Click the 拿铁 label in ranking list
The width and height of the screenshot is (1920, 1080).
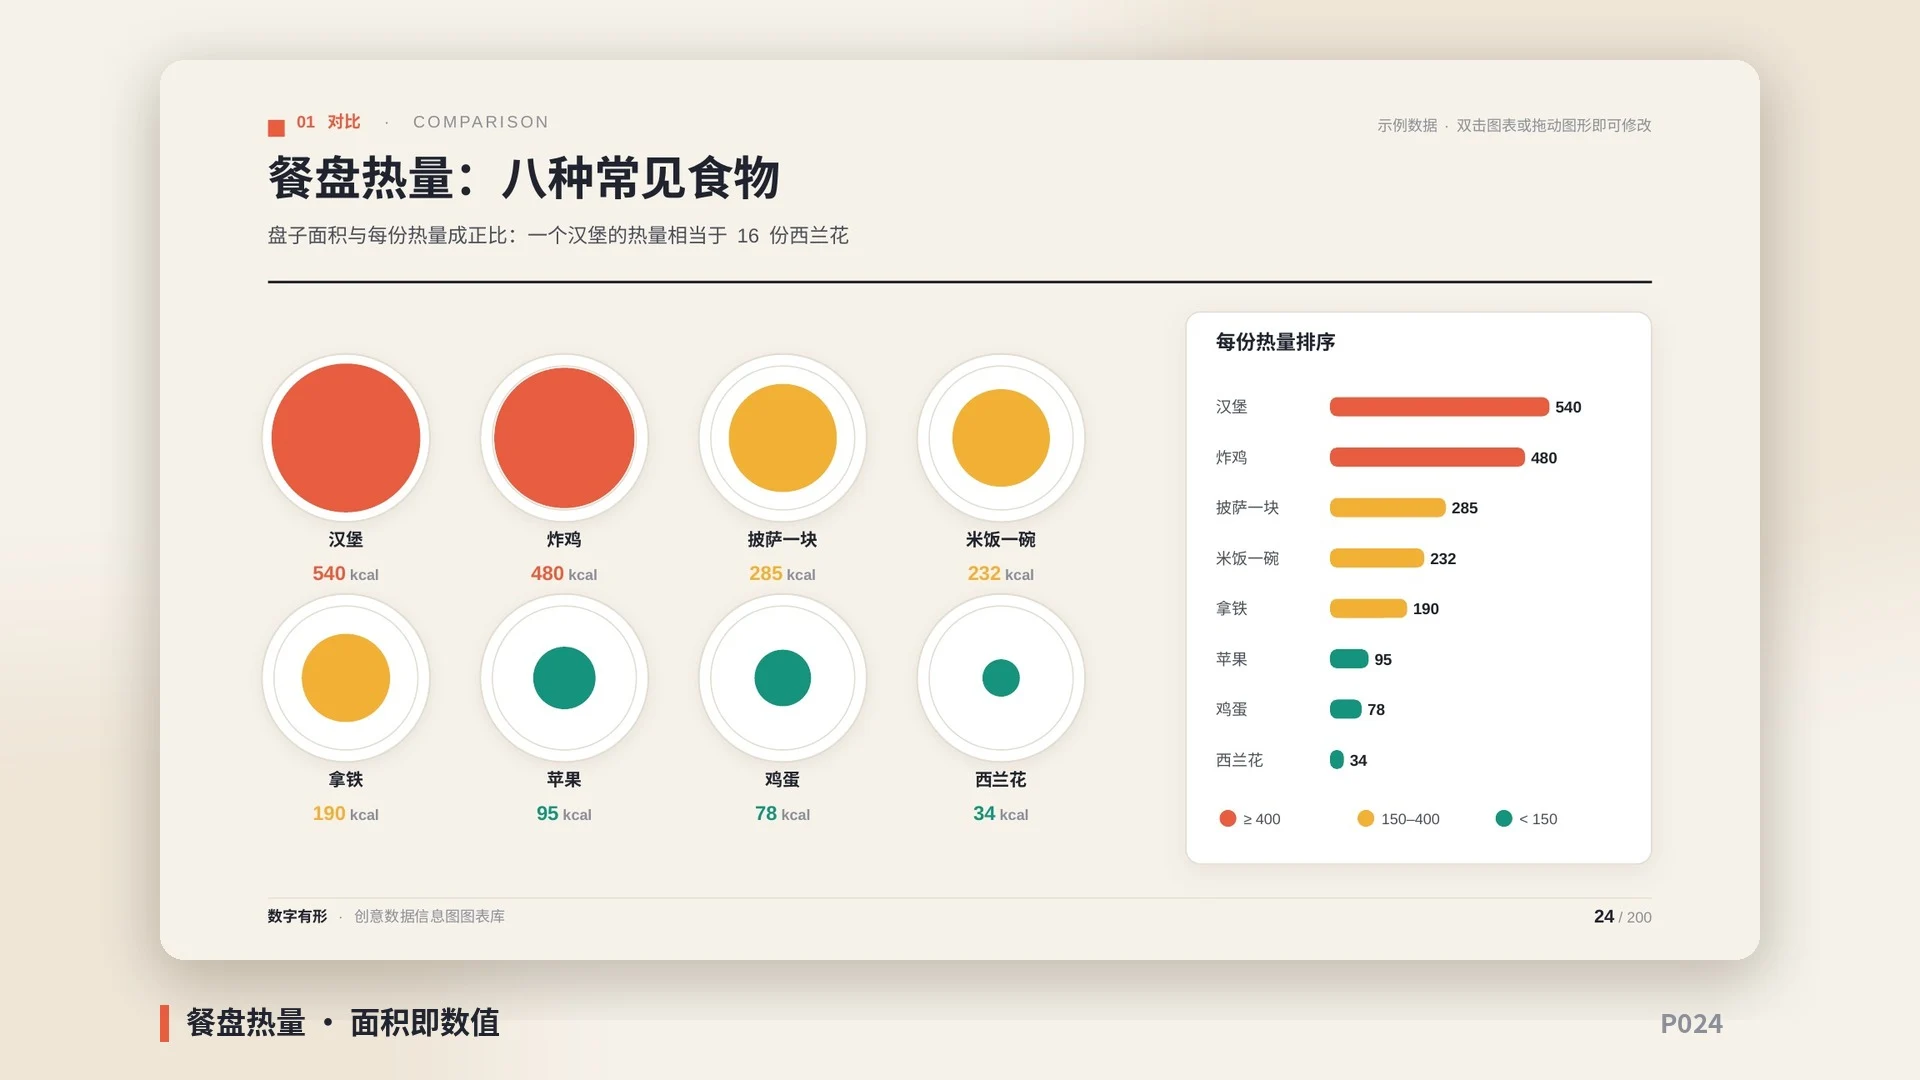(x=1231, y=608)
